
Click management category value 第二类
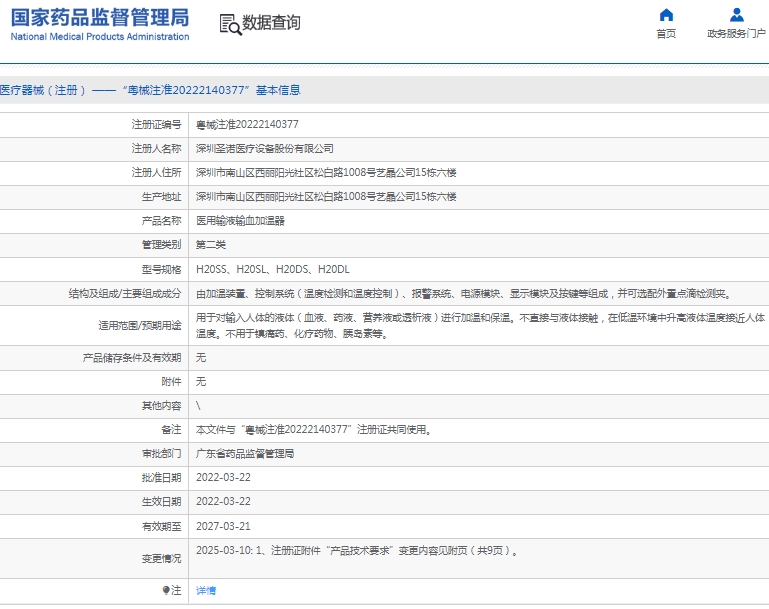211,245
